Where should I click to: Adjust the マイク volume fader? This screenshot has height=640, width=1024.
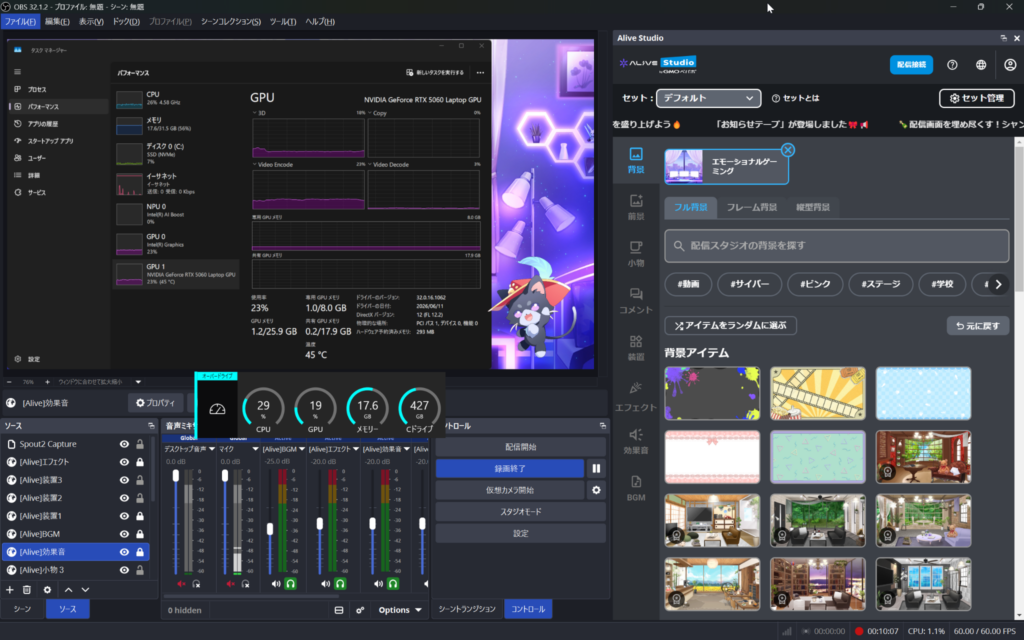click(225, 476)
